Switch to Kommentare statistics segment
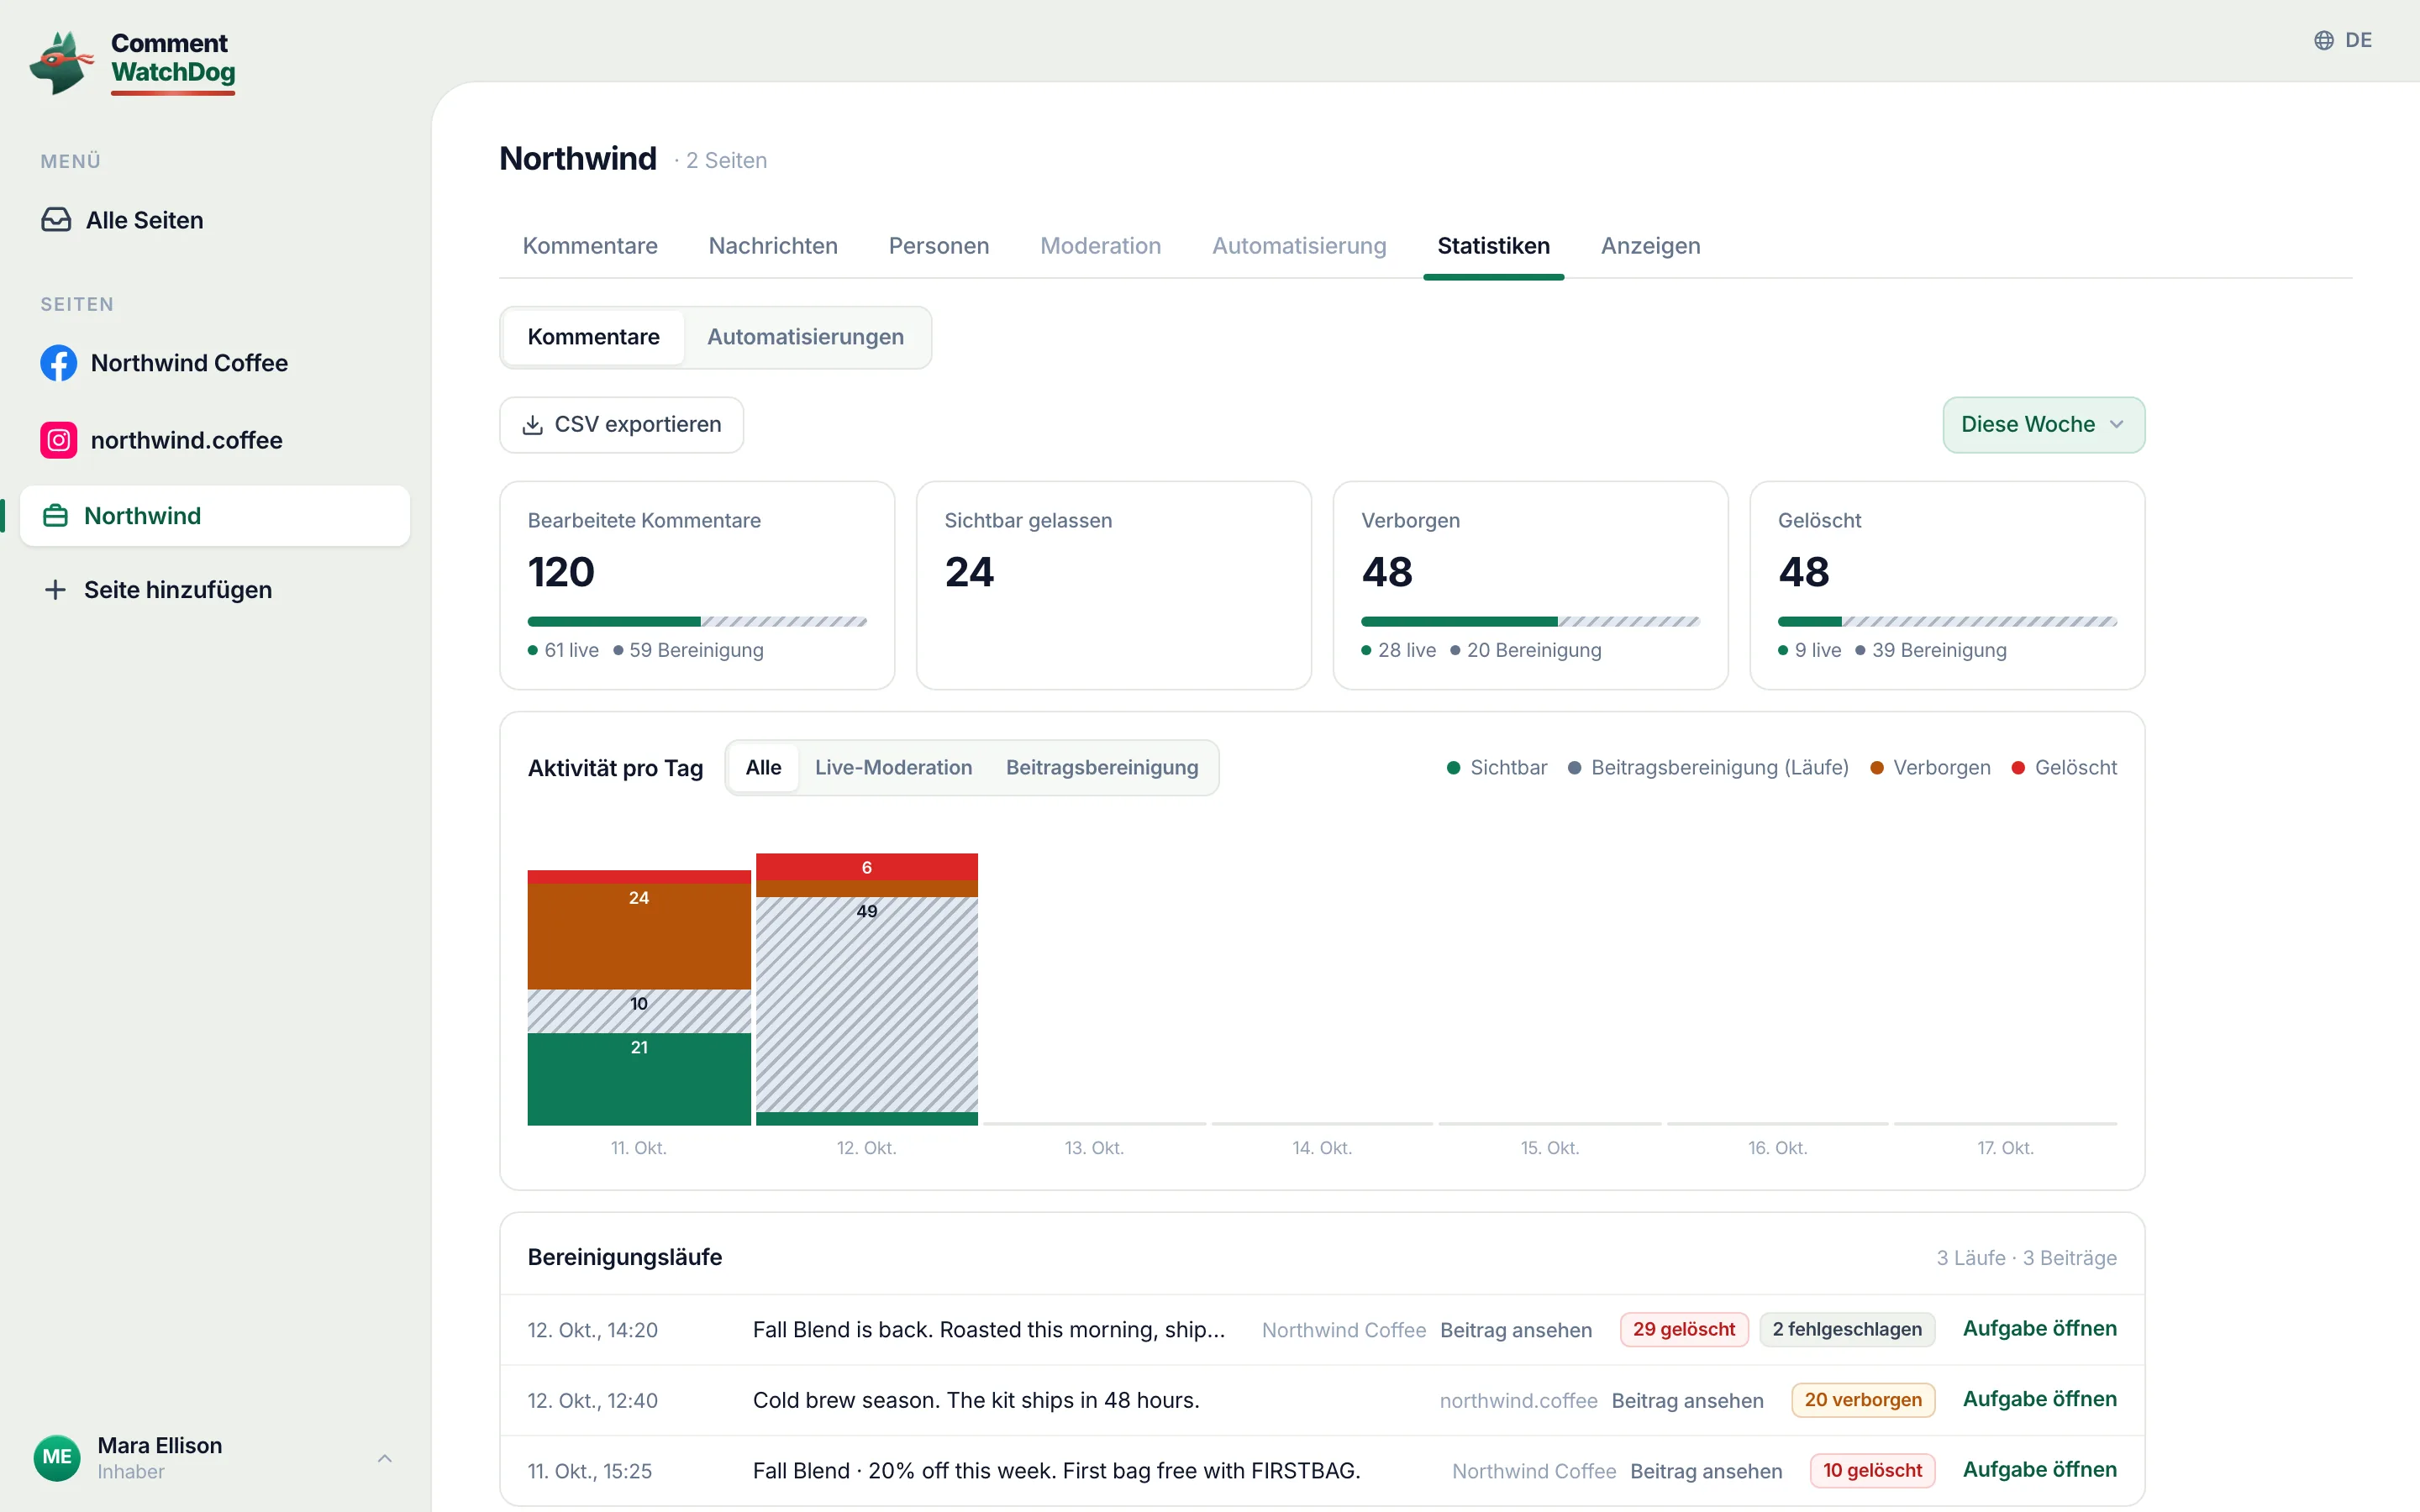2420x1512 pixels. [593, 337]
